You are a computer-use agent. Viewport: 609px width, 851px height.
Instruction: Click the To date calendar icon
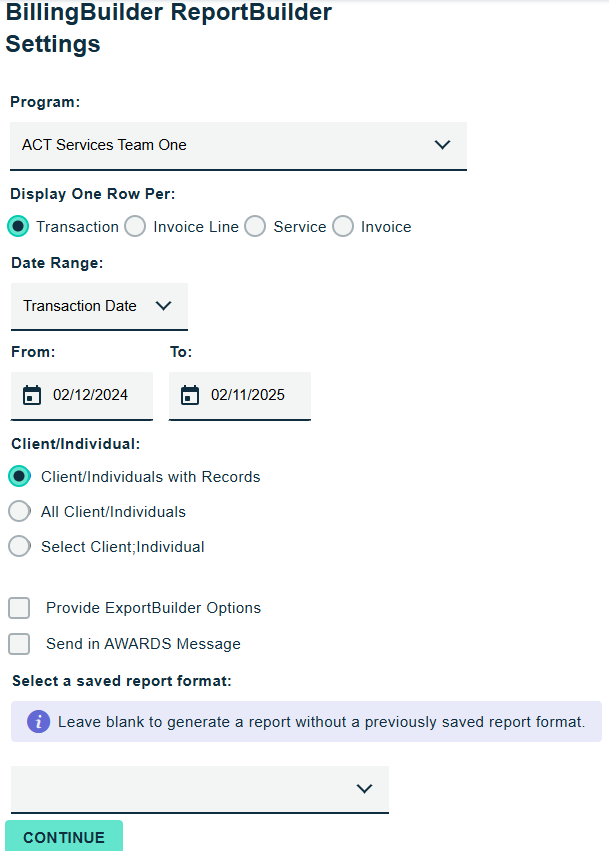pyautogui.click(x=190, y=395)
